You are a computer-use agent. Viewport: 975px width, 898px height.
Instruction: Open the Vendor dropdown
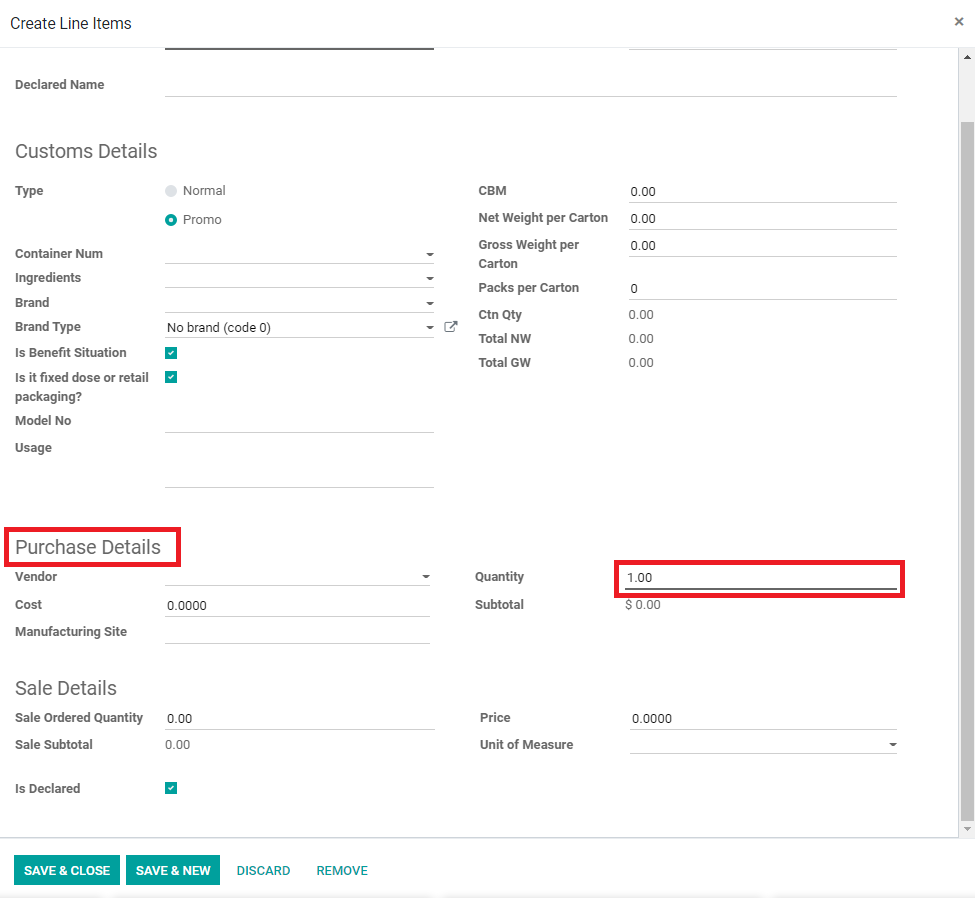click(426, 577)
